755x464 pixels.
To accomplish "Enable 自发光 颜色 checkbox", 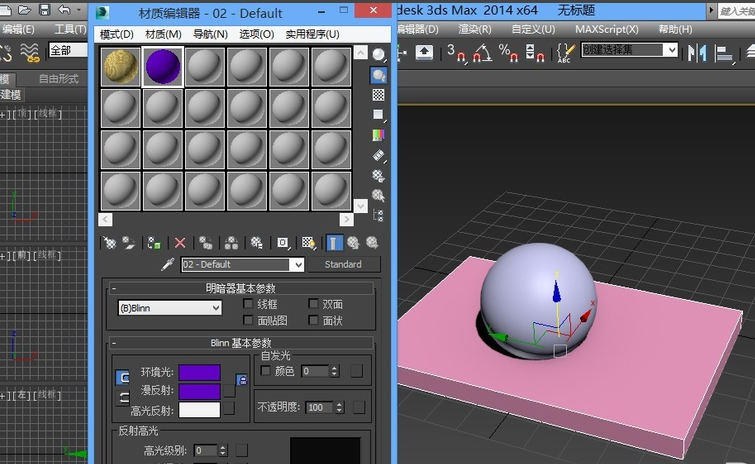I will click(x=265, y=371).
